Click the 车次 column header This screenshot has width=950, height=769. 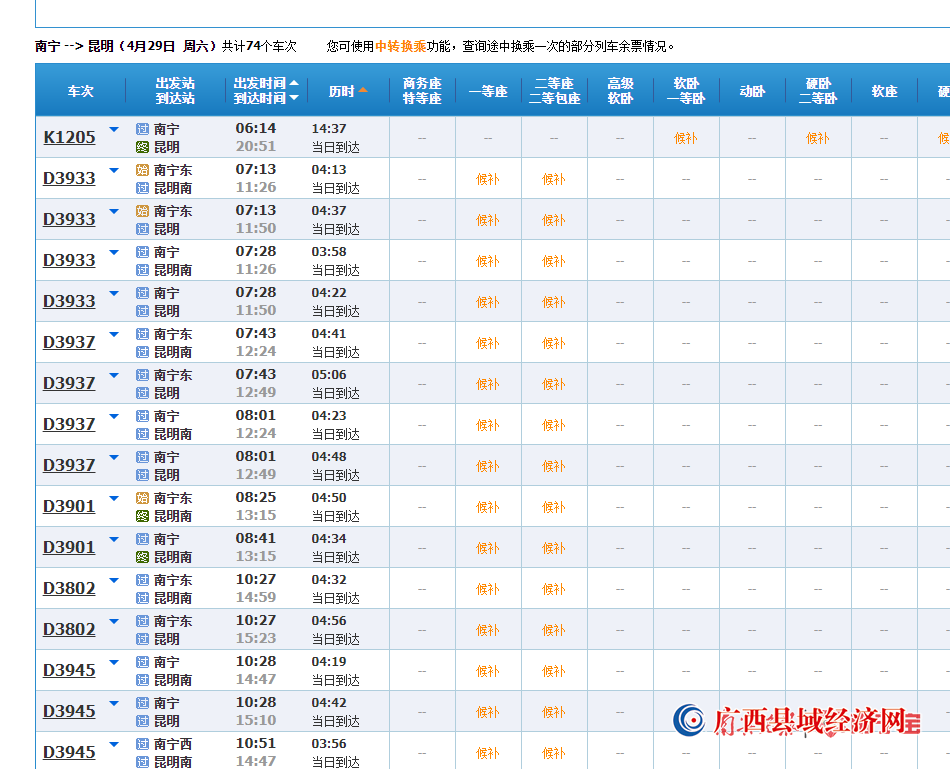pyautogui.click(x=80, y=91)
